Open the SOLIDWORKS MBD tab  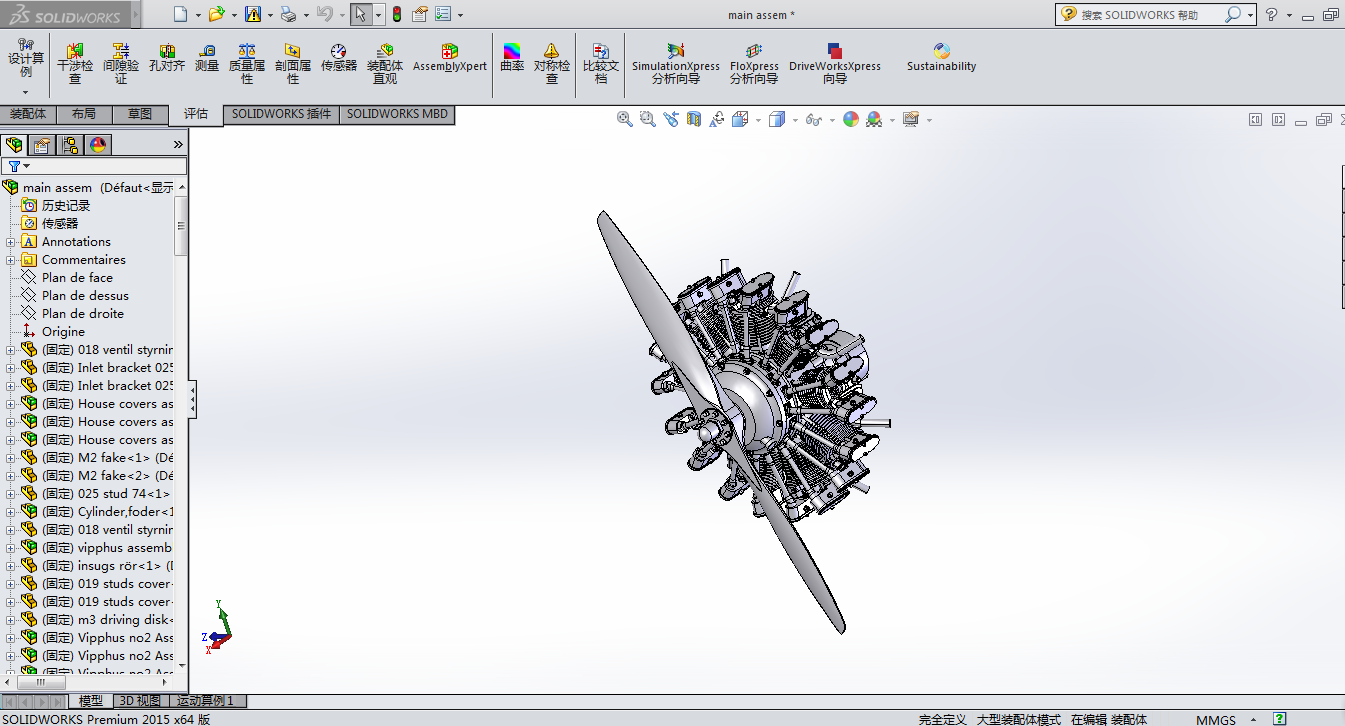[397, 114]
